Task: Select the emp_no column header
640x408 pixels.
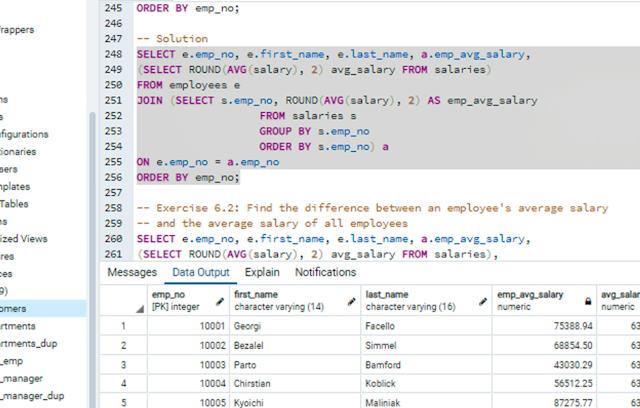Action: pos(189,300)
